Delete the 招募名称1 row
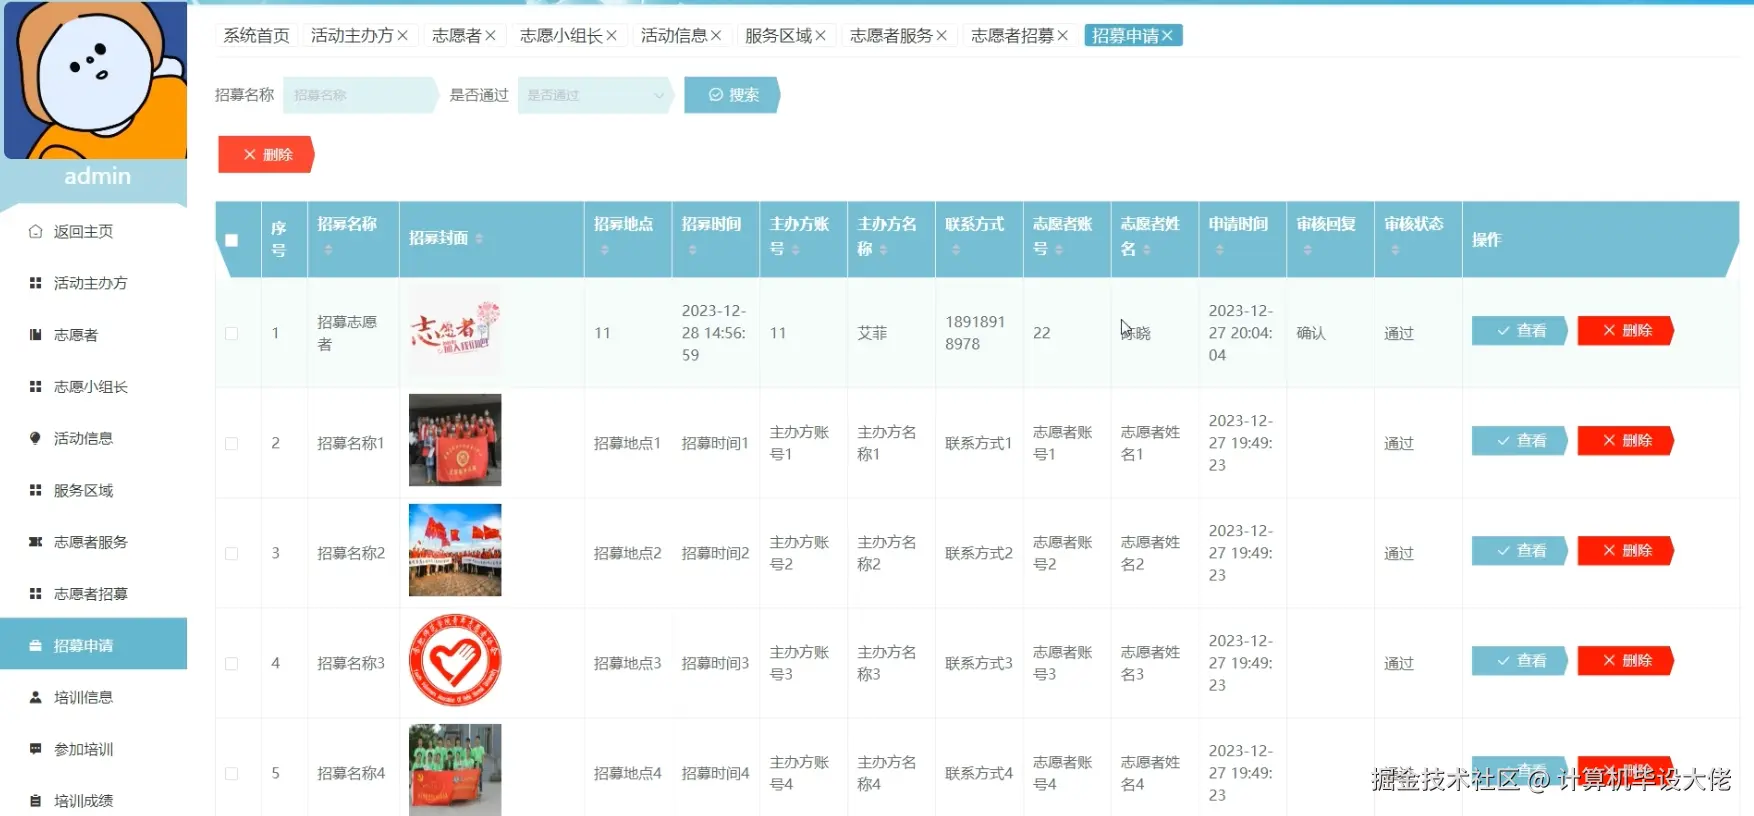Image resolution: width=1754 pixels, height=816 pixels. (x=1625, y=441)
